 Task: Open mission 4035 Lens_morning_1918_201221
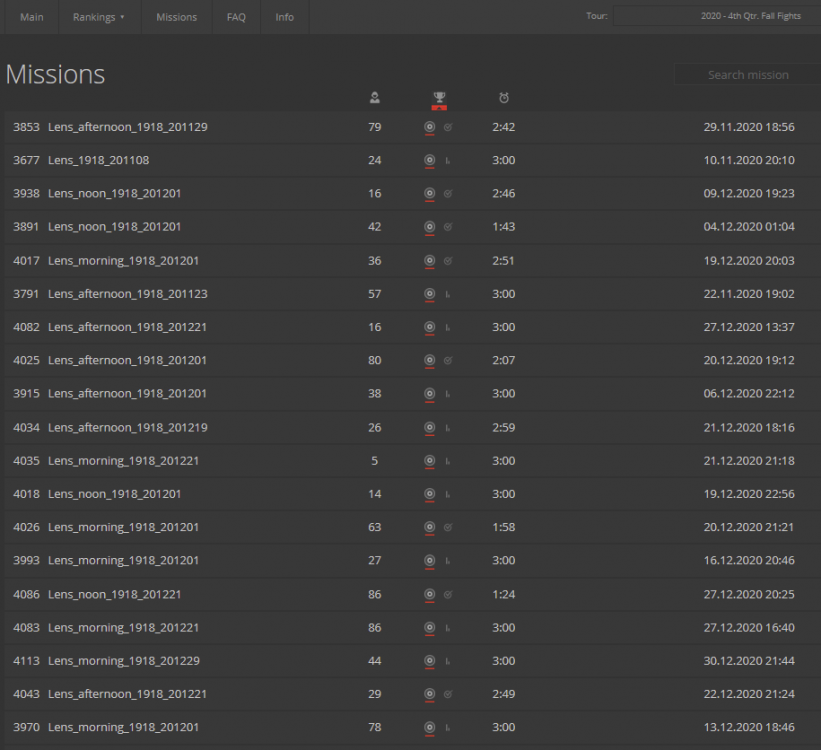(123, 461)
